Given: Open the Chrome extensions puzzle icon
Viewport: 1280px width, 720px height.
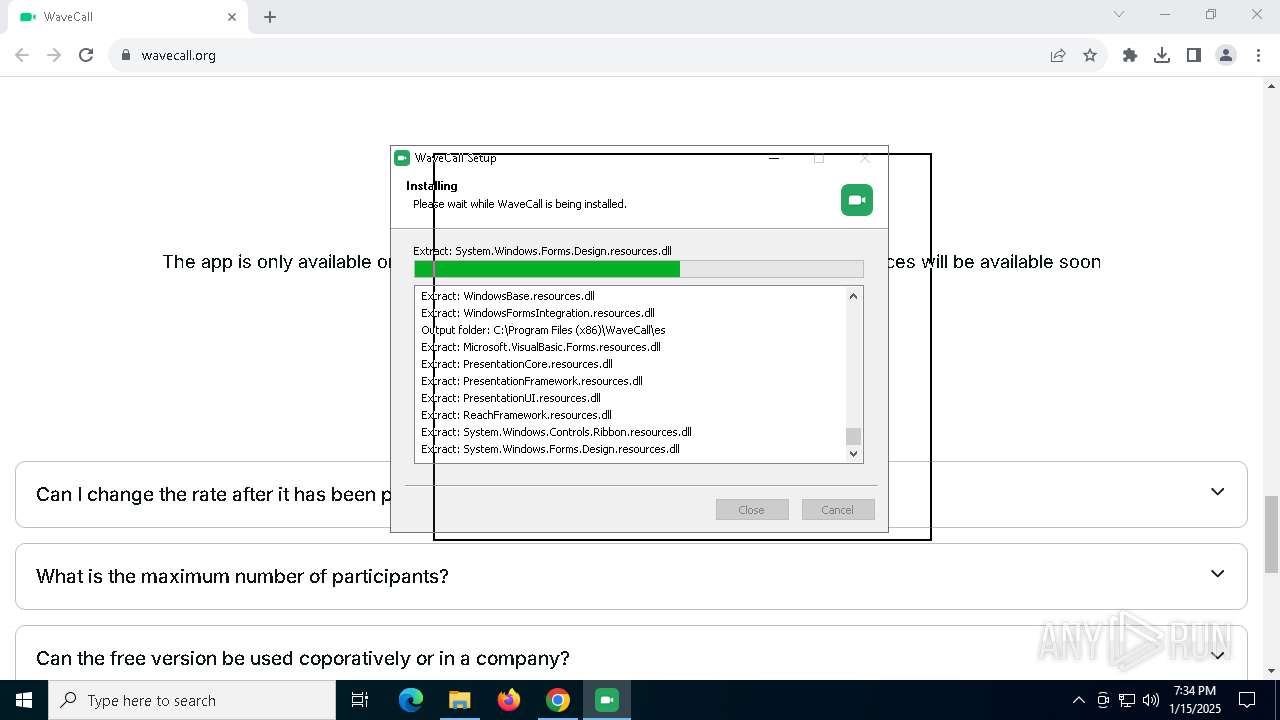Looking at the screenshot, I should (x=1130, y=55).
